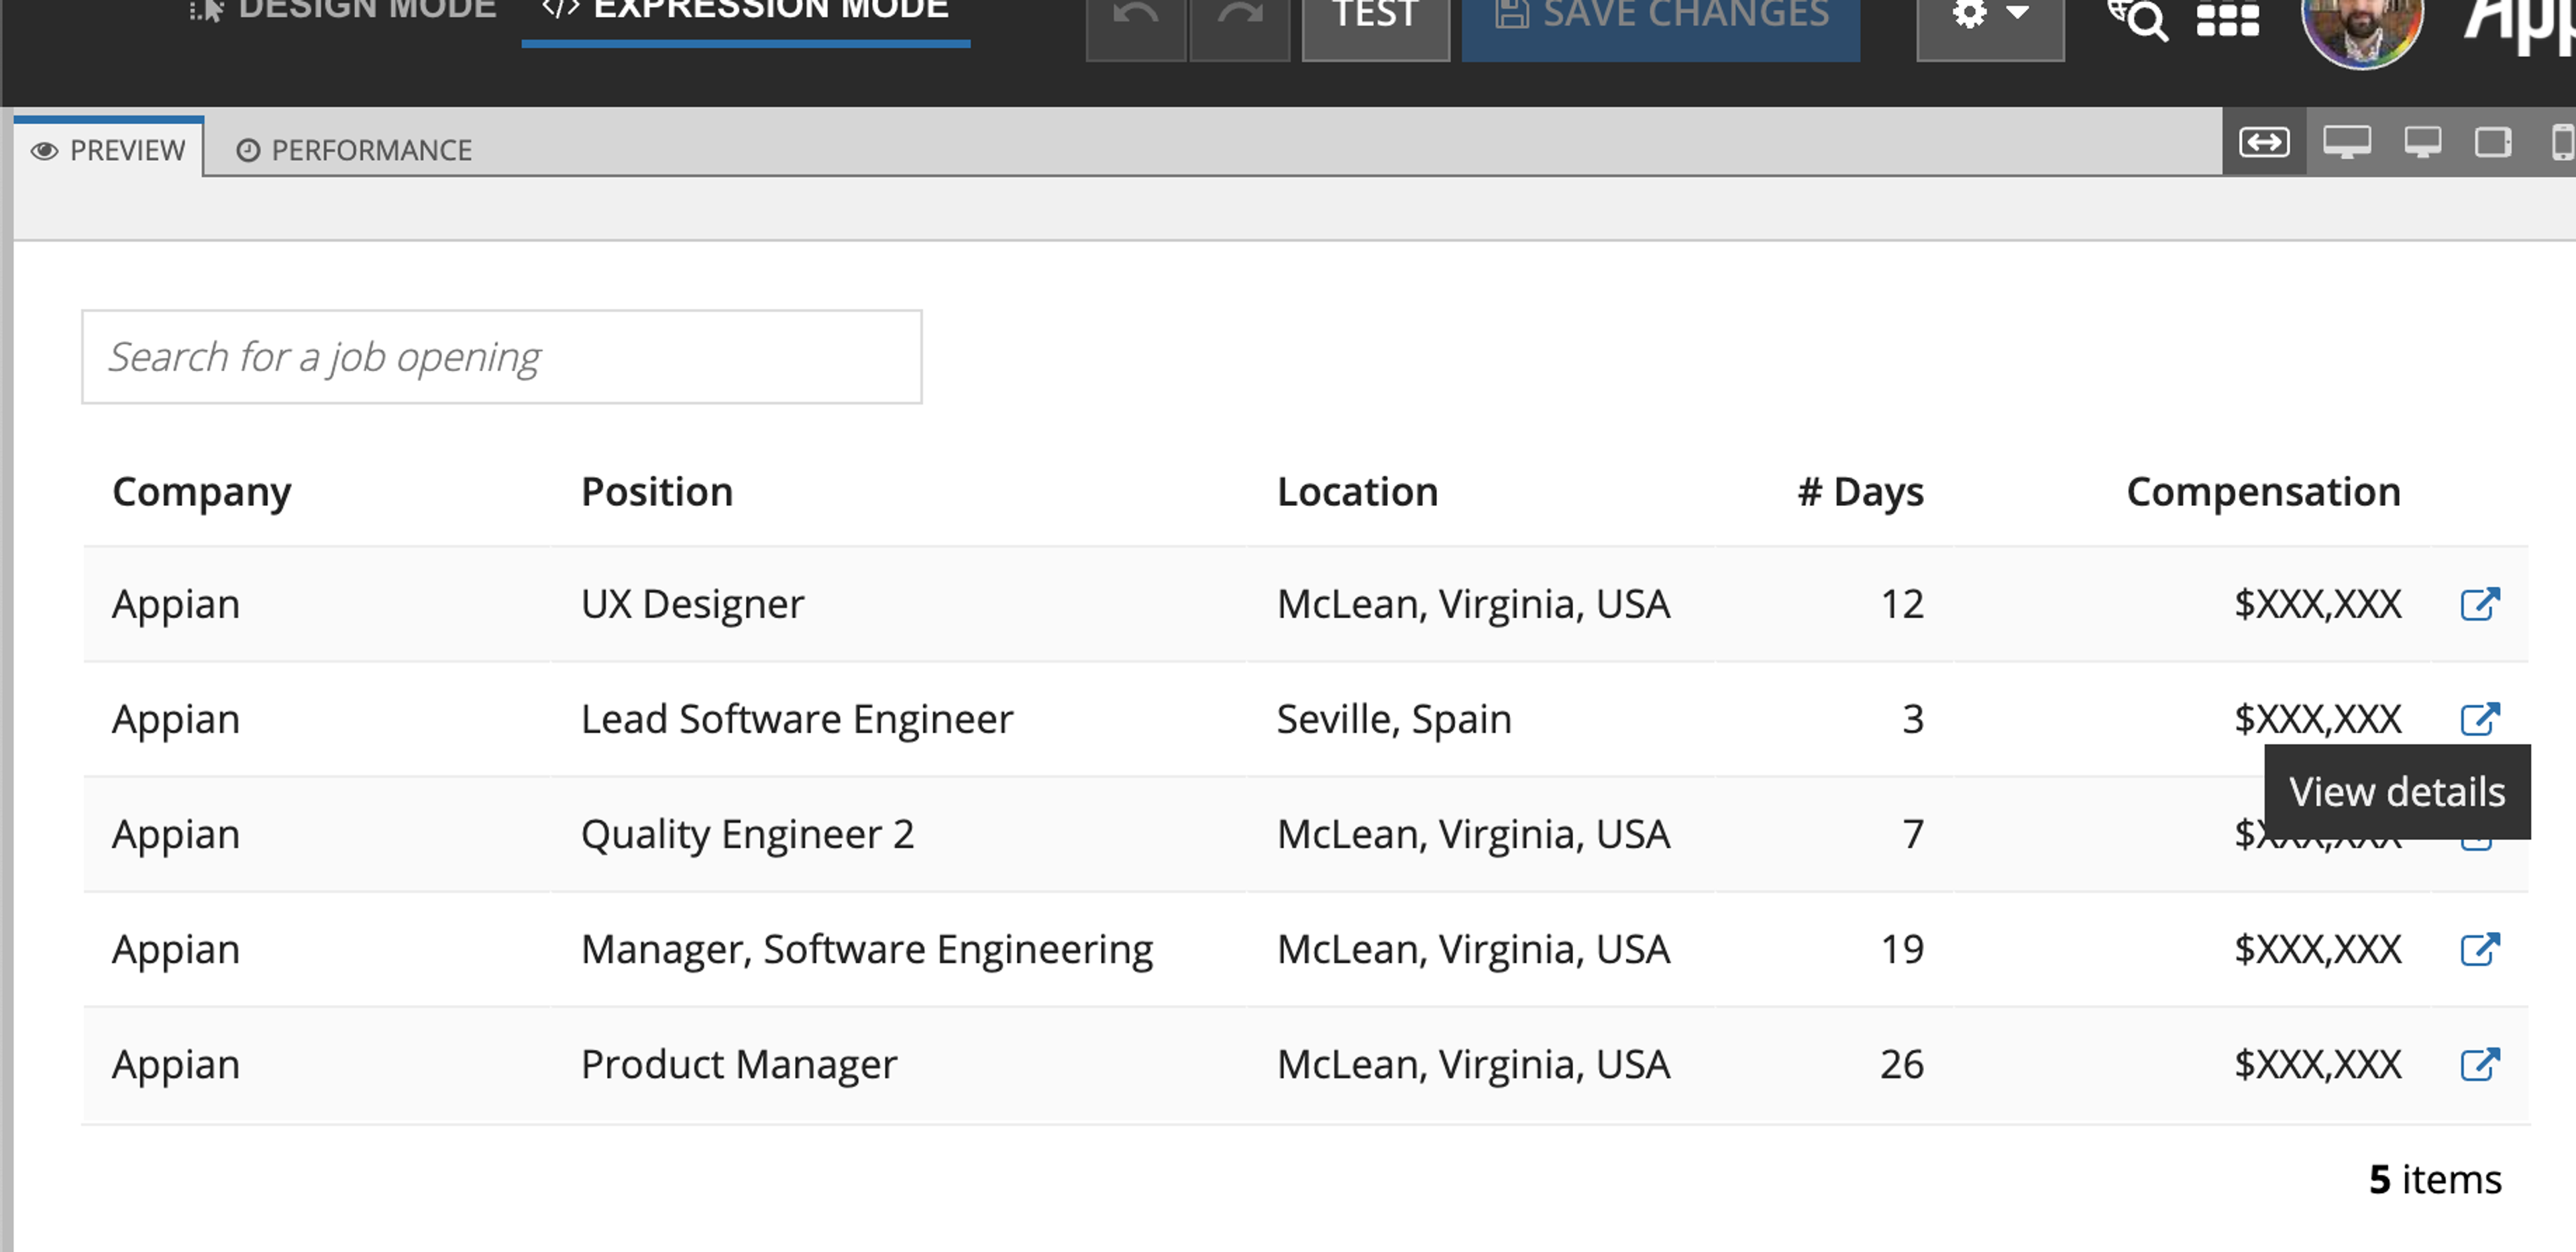
Task: Click the 19 days value
Action: tap(1902, 949)
